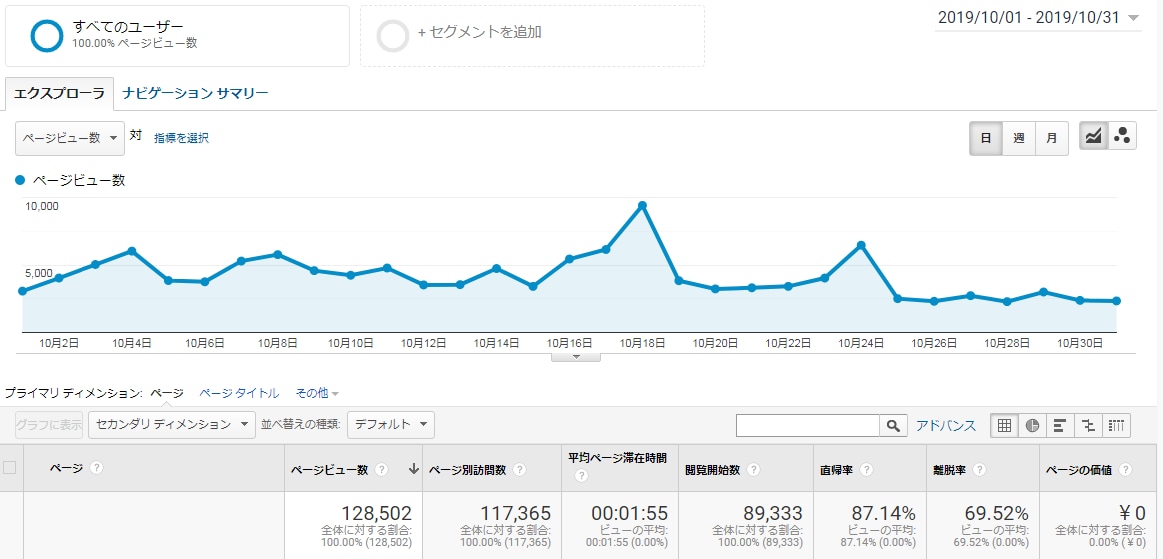Select ページ タイトル primary dimension

point(240,393)
